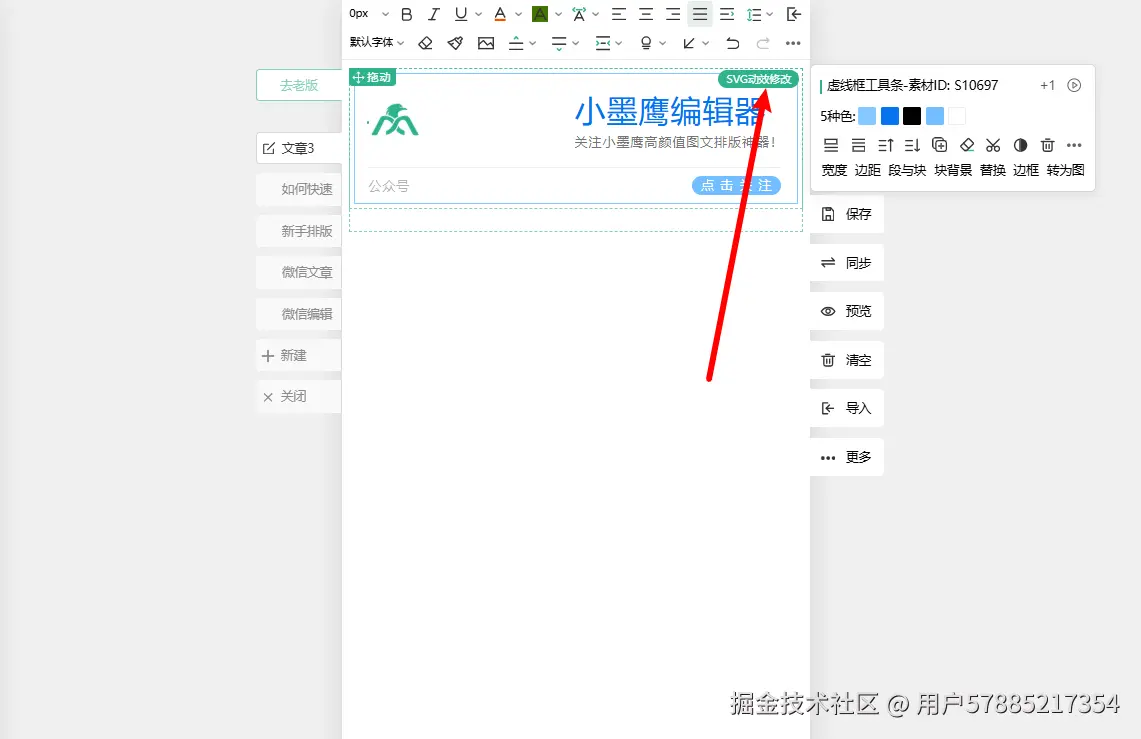Toggle italic formatting in the editor toolbar
Screen dimensions: 1141x739
tap(434, 14)
